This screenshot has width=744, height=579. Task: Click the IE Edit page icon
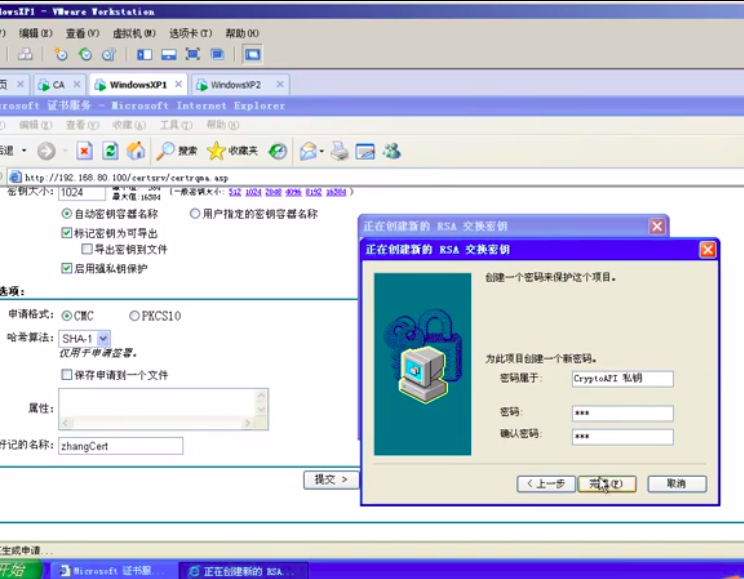(365, 151)
